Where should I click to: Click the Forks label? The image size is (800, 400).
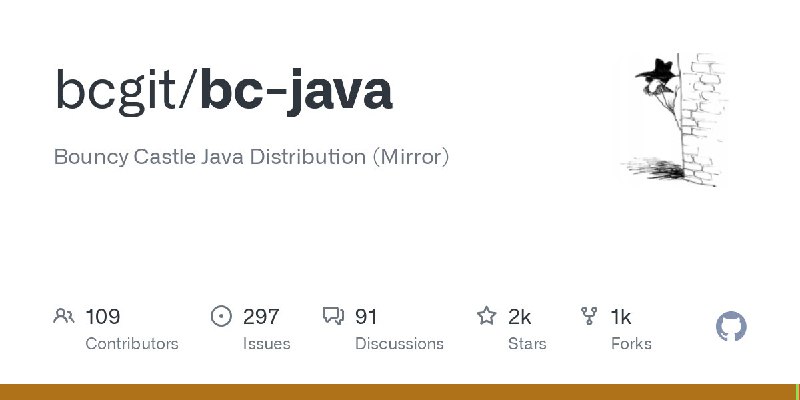click(x=631, y=343)
